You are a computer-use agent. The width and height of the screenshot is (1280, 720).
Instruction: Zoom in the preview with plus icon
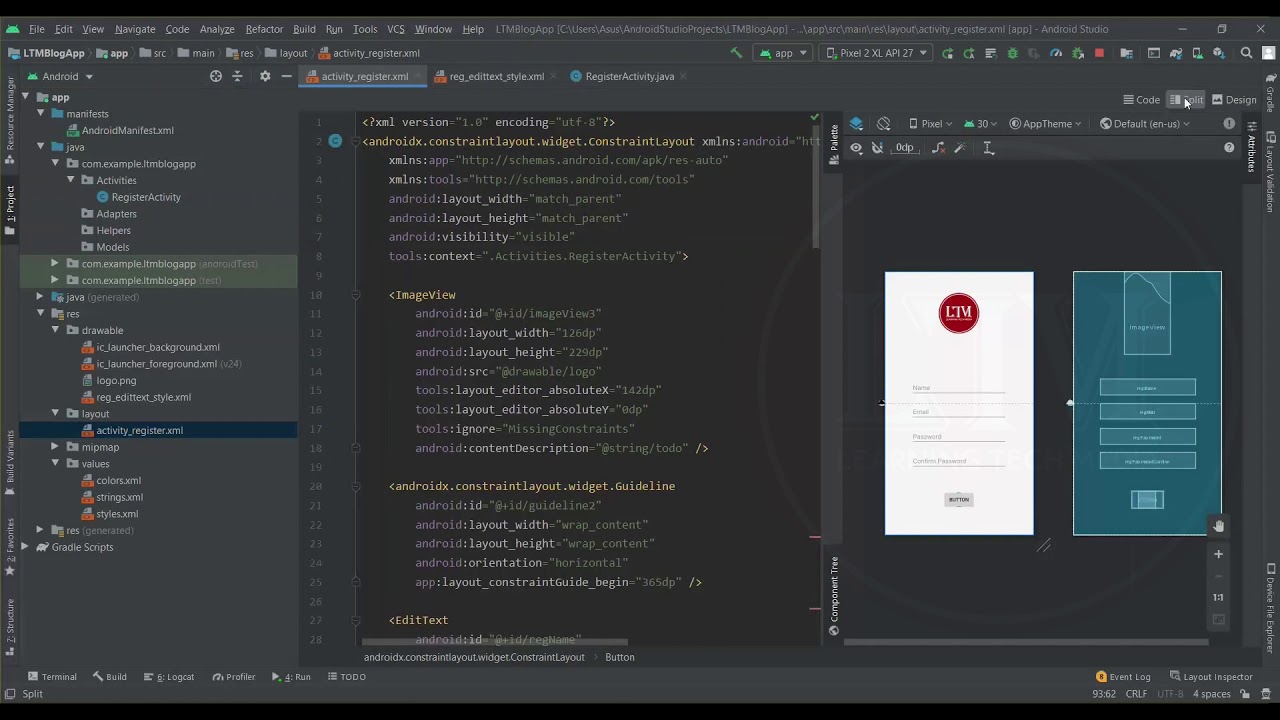coord(1218,554)
